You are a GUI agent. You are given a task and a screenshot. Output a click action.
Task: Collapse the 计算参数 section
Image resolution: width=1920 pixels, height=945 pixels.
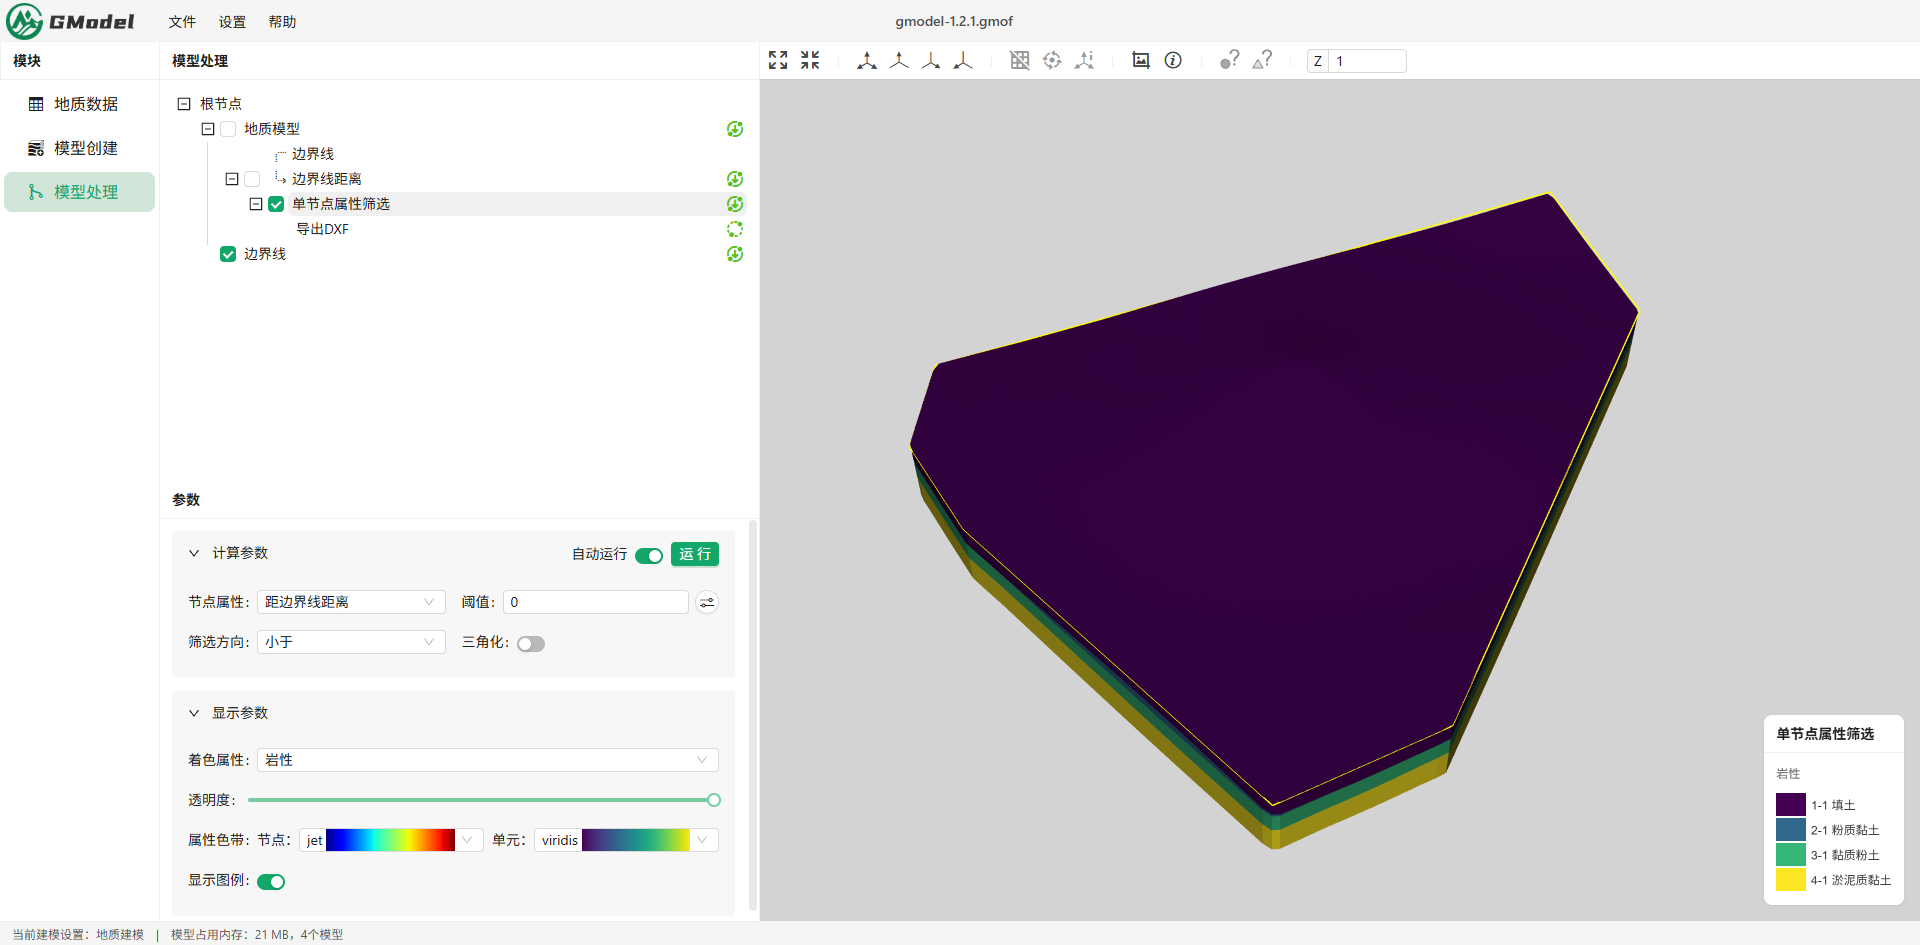(194, 553)
